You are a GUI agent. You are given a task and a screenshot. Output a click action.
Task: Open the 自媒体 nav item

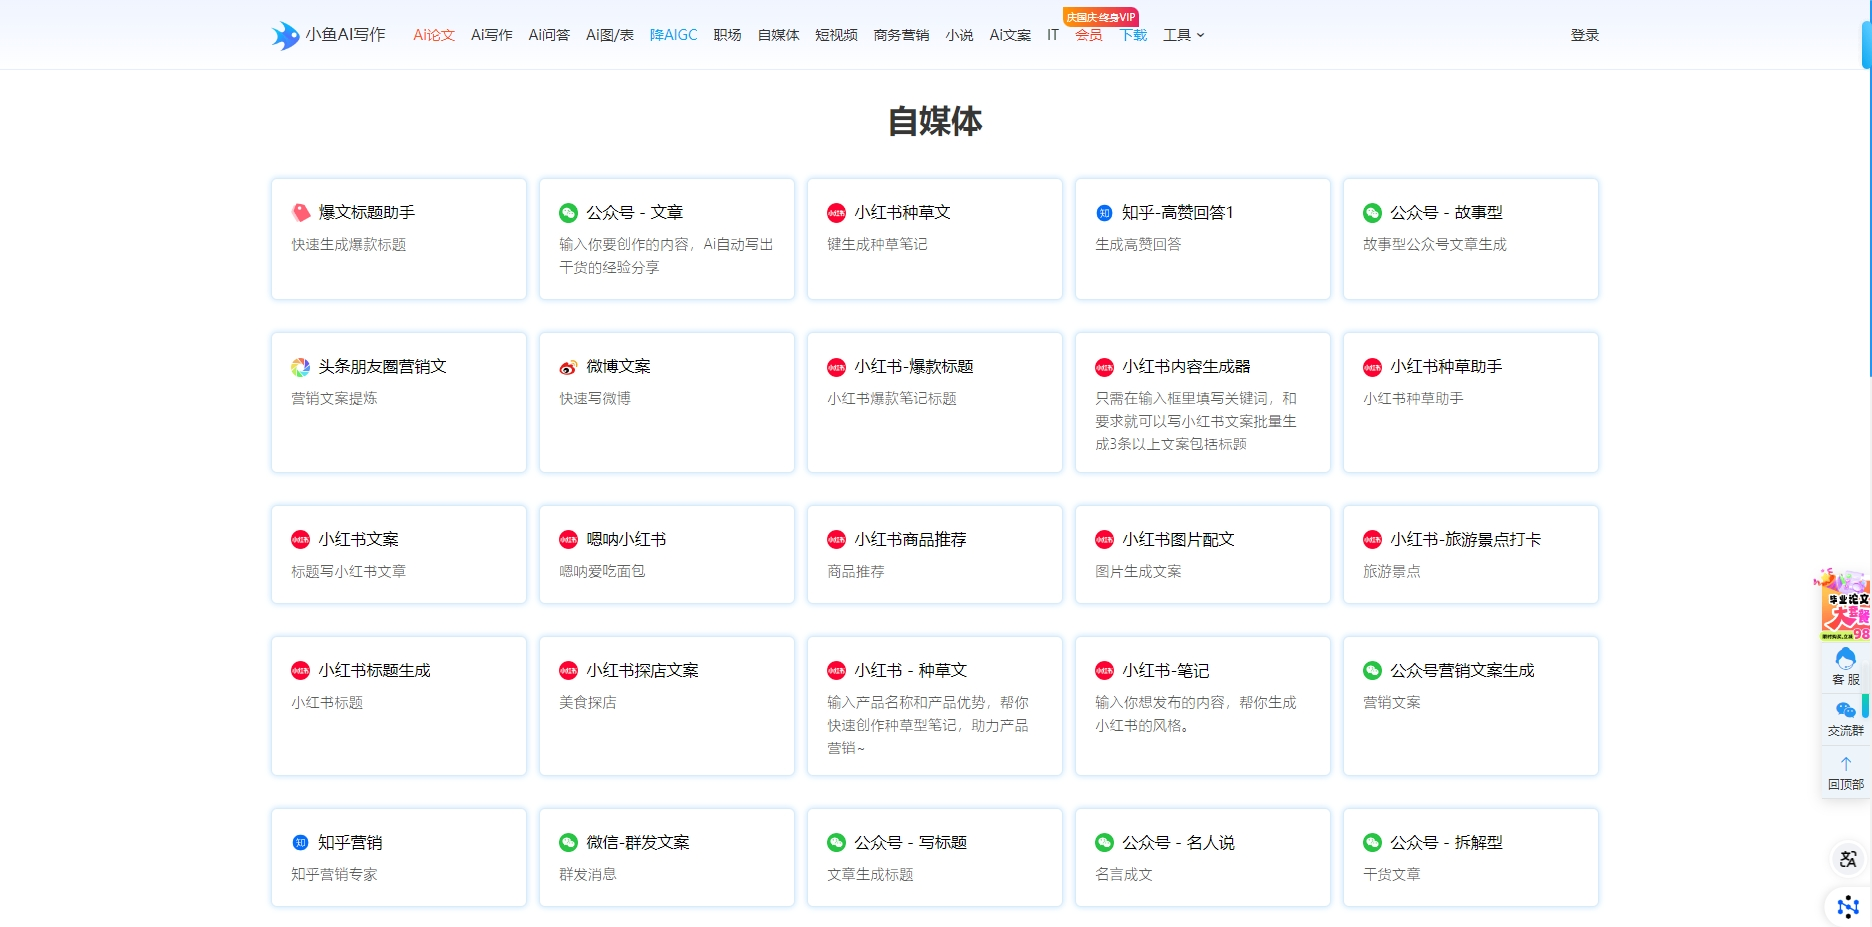point(778,35)
